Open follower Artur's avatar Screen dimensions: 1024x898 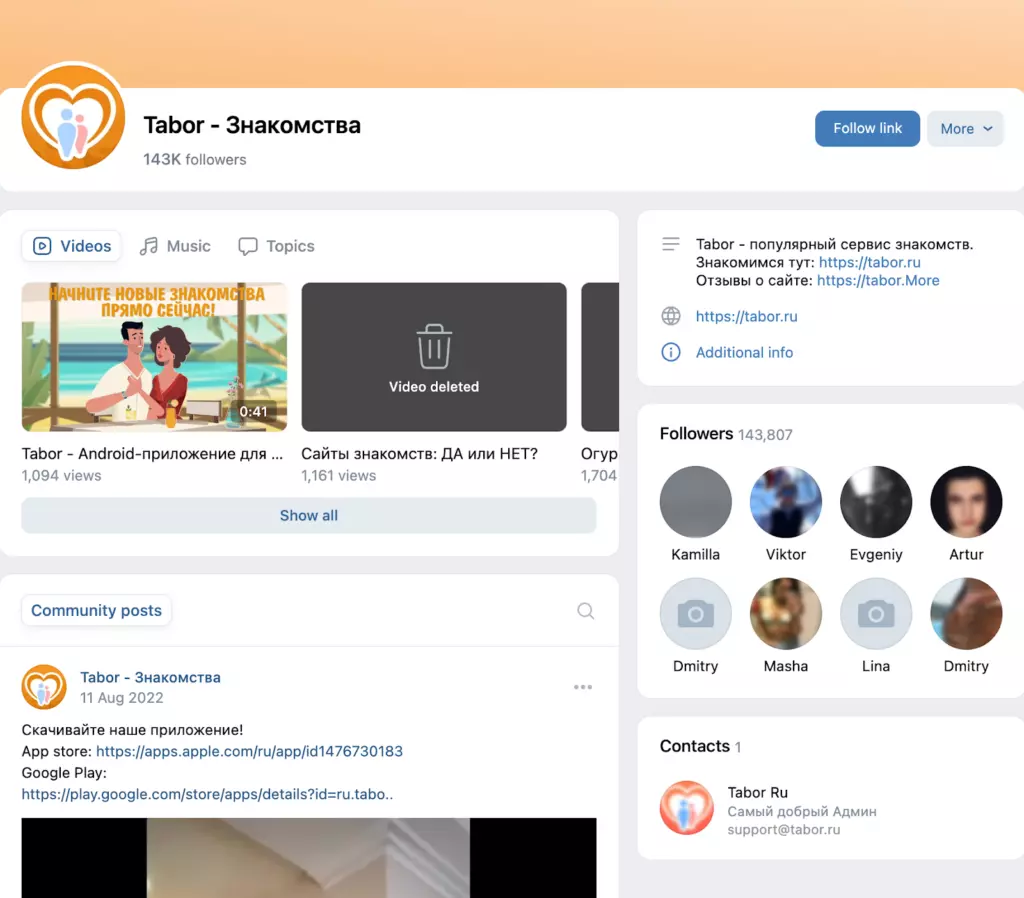coord(966,502)
